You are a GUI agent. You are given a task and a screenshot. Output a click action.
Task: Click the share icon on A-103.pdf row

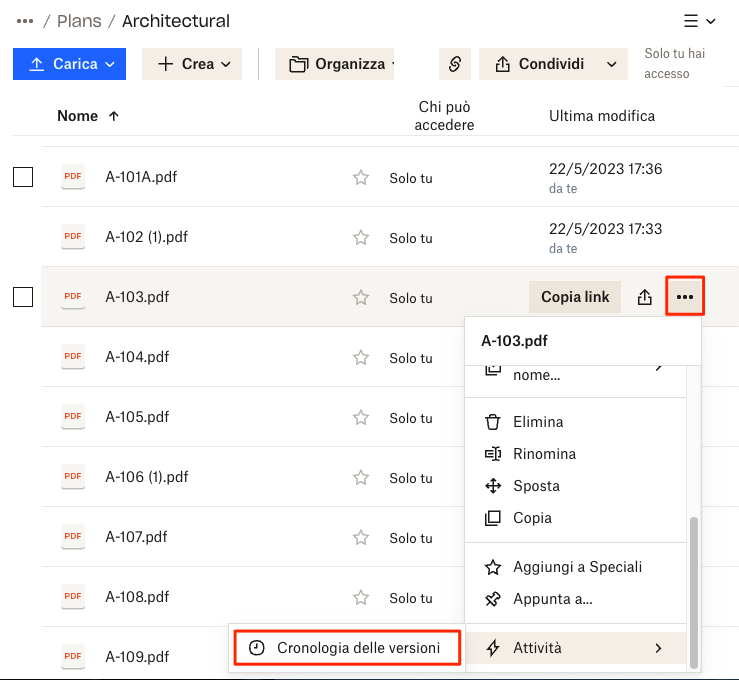click(x=645, y=297)
